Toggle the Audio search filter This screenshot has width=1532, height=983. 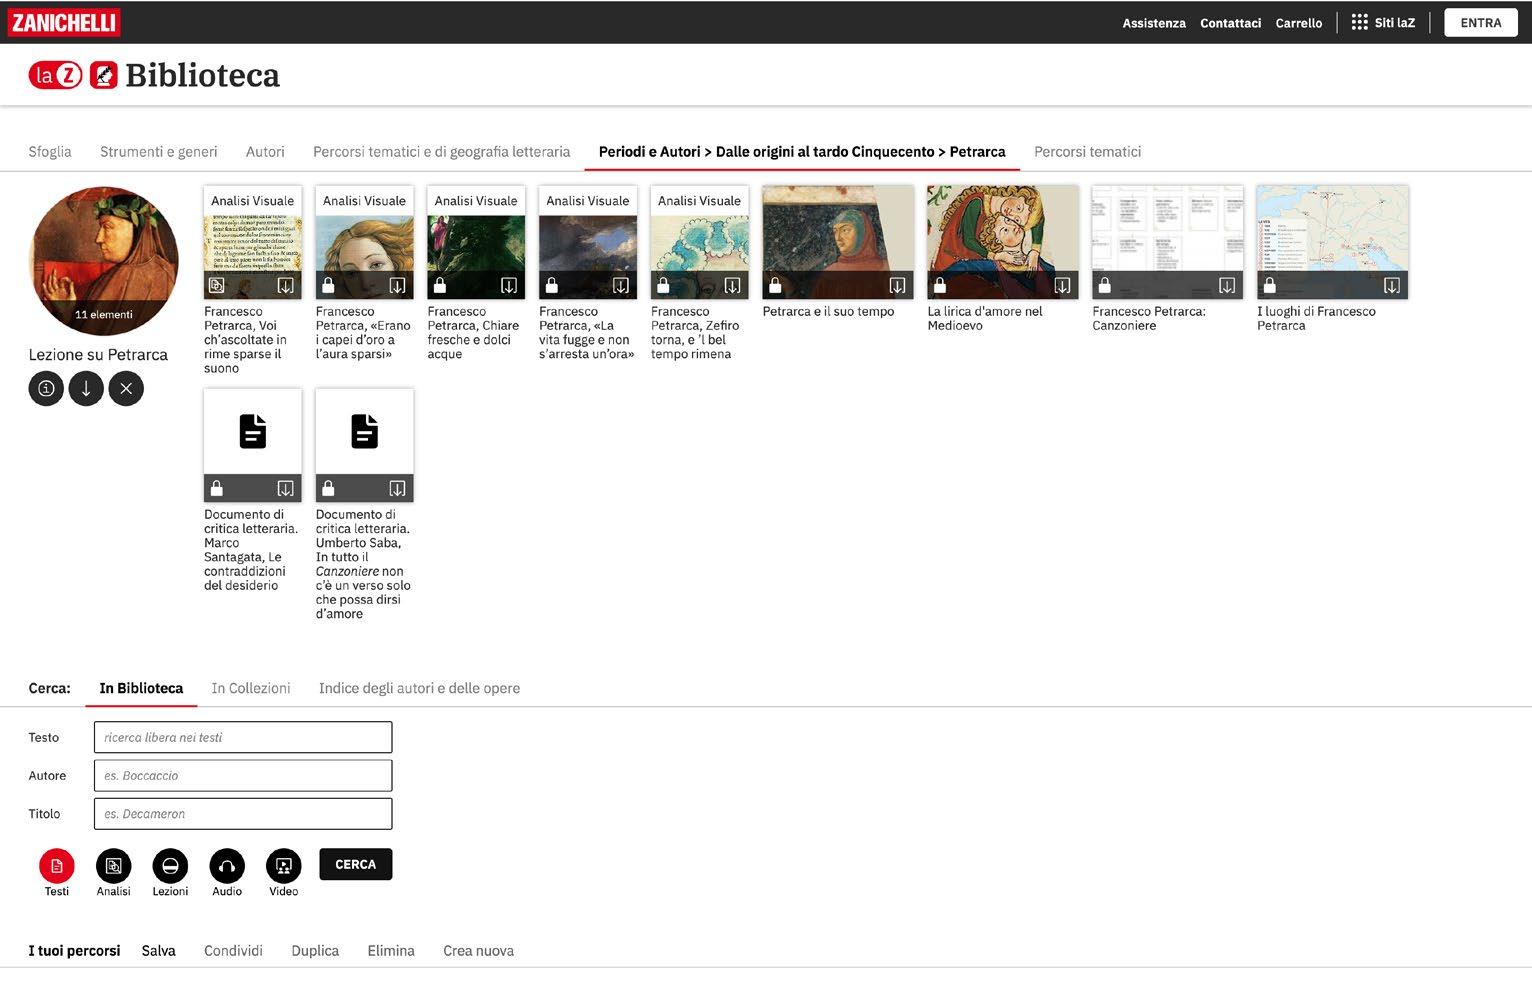coord(227,866)
